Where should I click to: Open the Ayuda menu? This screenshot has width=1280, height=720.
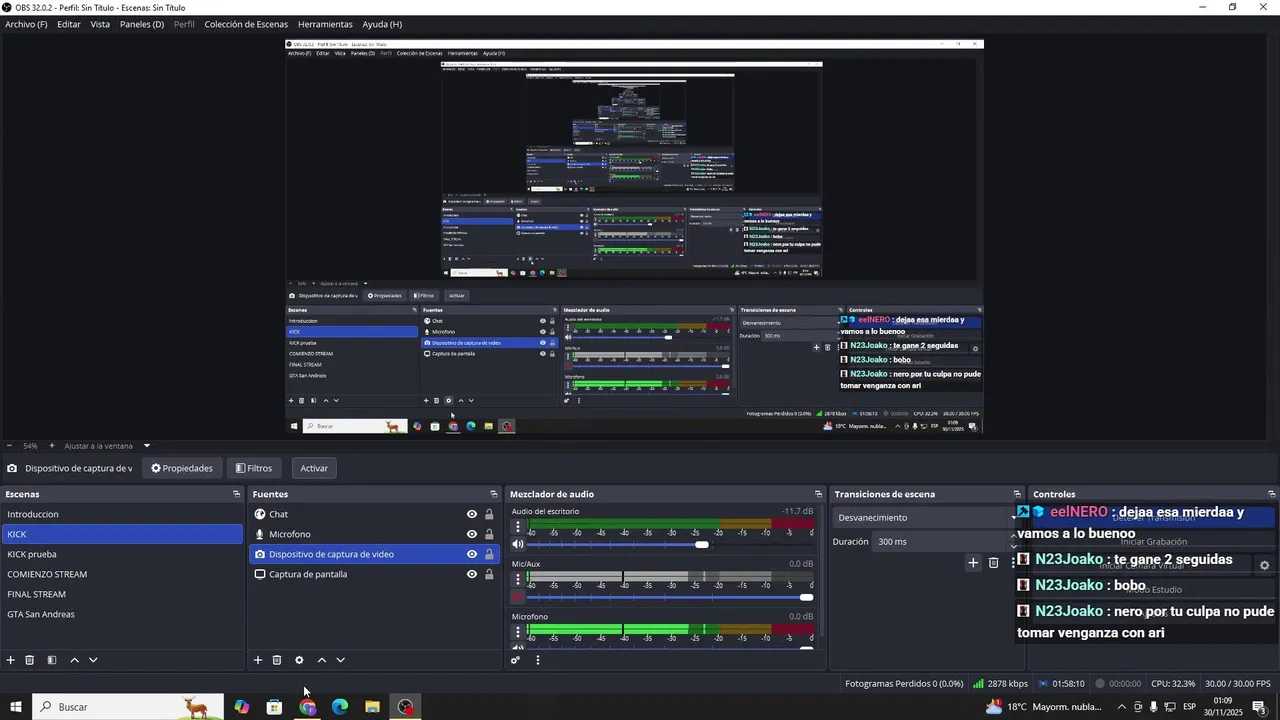coord(382,24)
